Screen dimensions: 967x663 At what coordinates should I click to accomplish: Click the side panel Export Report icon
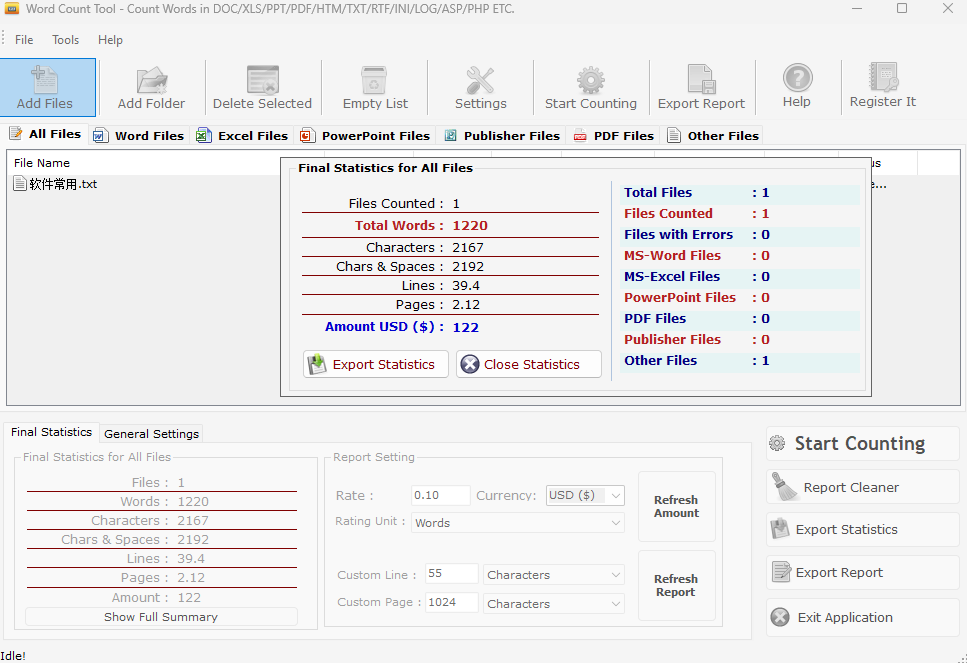coord(781,572)
